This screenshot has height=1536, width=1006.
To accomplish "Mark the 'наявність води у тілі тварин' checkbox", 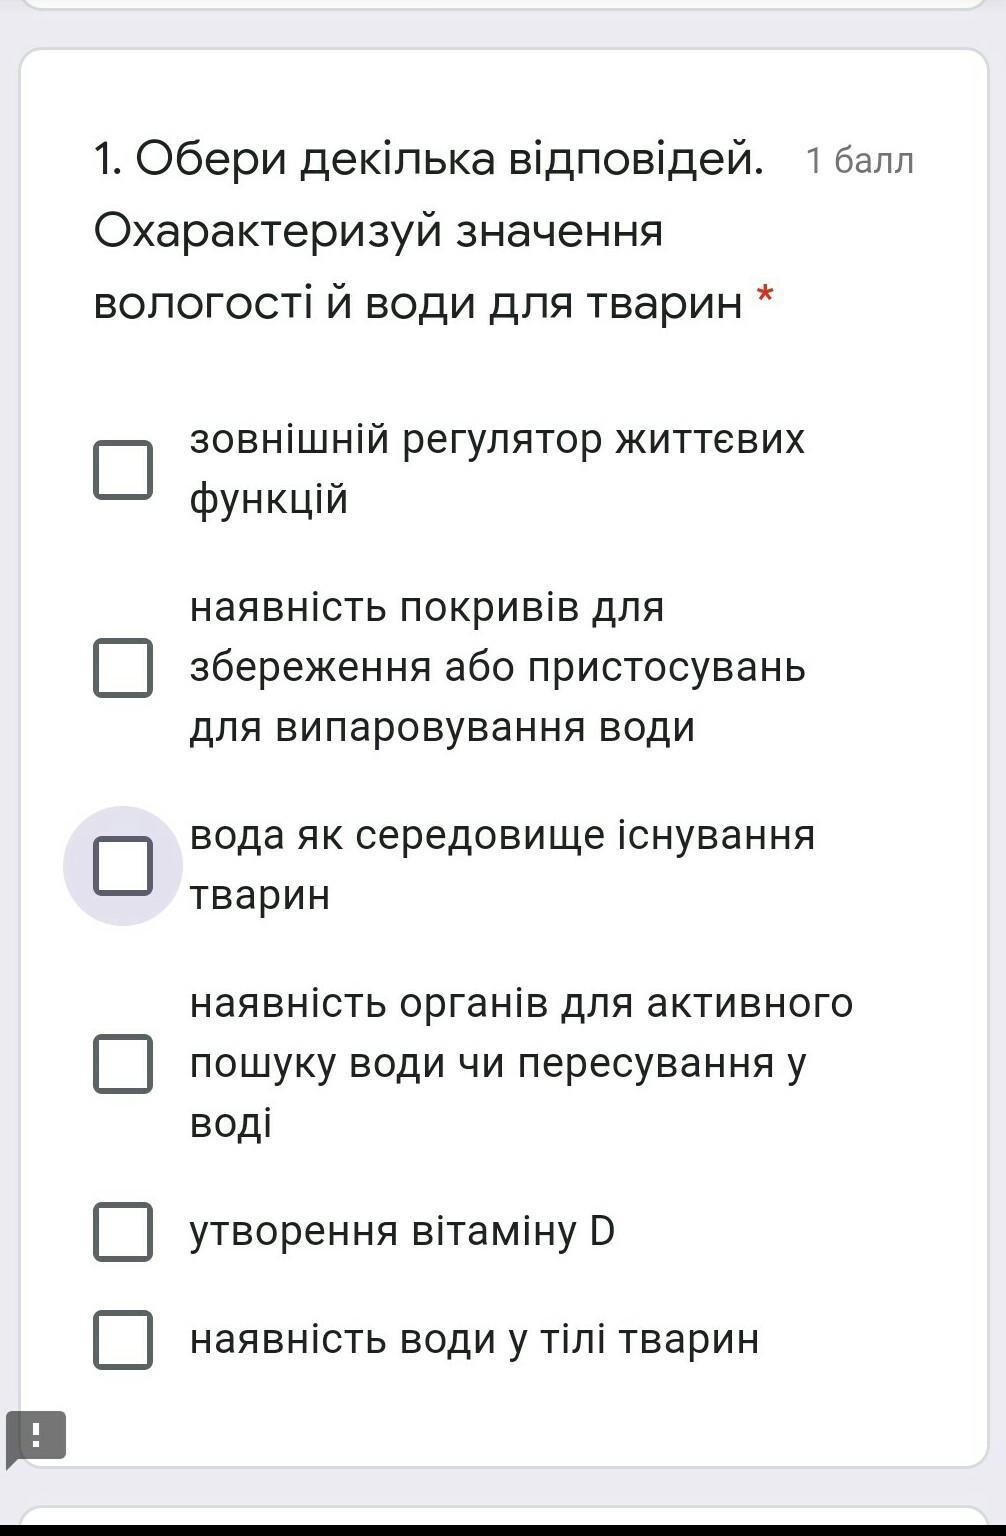I will (x=123, y=1339).
